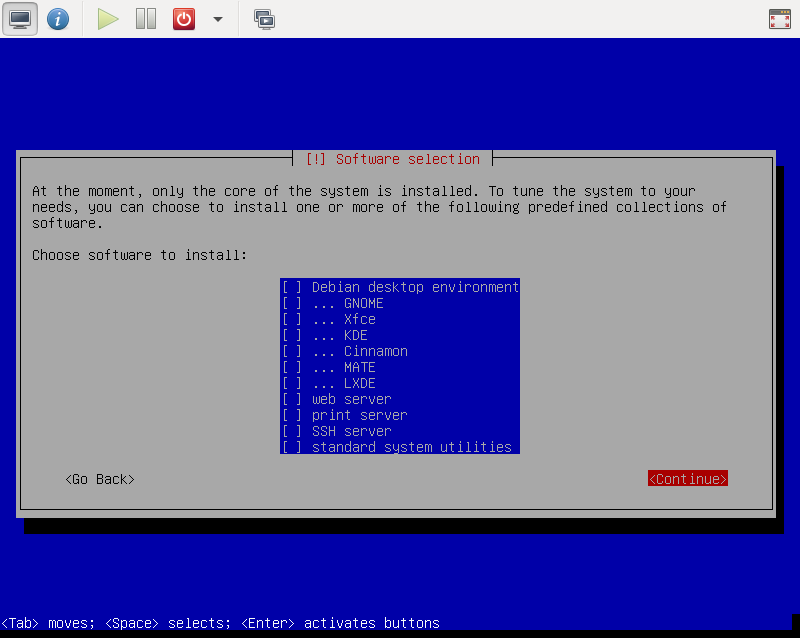The width and height of the screenshot is (800, 638).
Task: Click the keyboard hints status line
Action: pyautogui.click(x=220, y=623)
